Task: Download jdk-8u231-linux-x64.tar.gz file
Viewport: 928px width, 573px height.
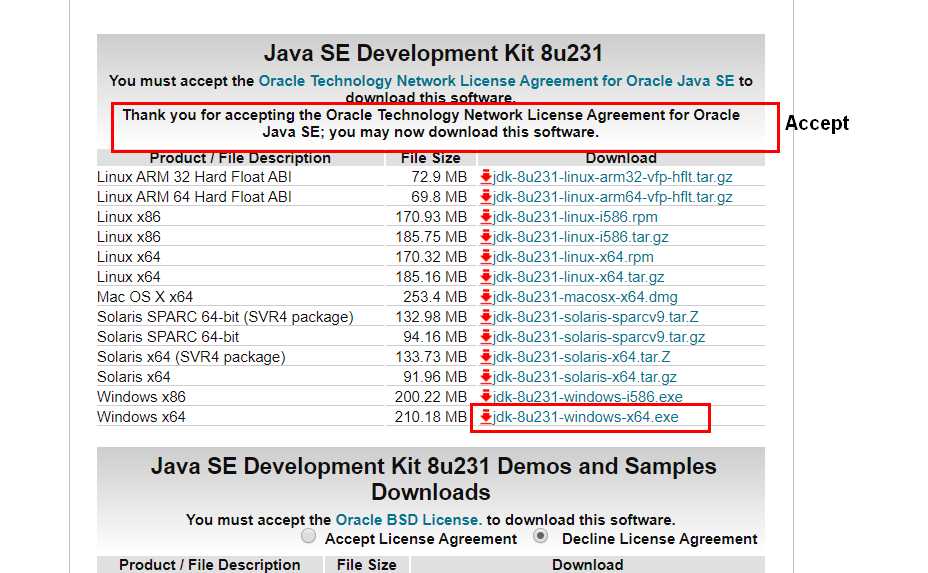Action: 578,276
